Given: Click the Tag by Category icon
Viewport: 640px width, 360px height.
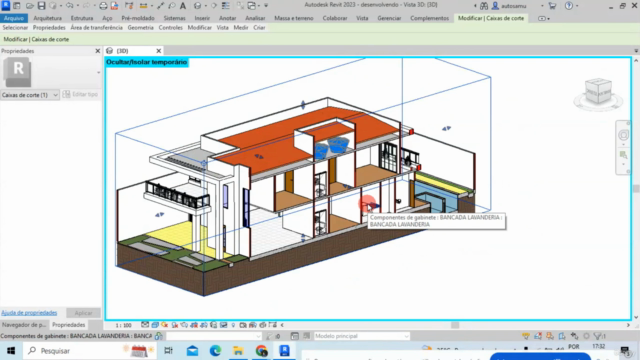Looking at the screenshot, I should click(172, 6).
